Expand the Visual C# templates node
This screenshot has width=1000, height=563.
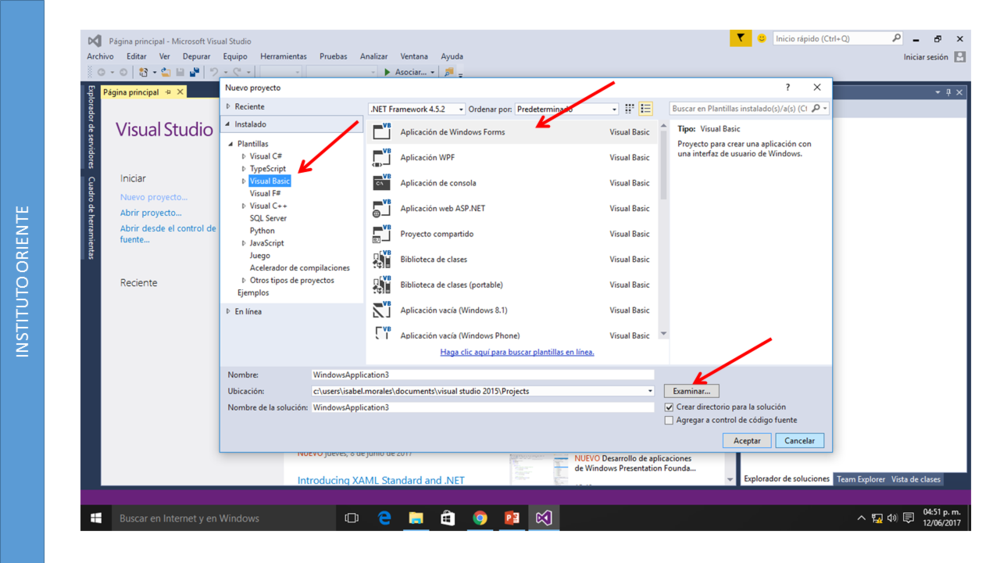click(x=244, y=157)
